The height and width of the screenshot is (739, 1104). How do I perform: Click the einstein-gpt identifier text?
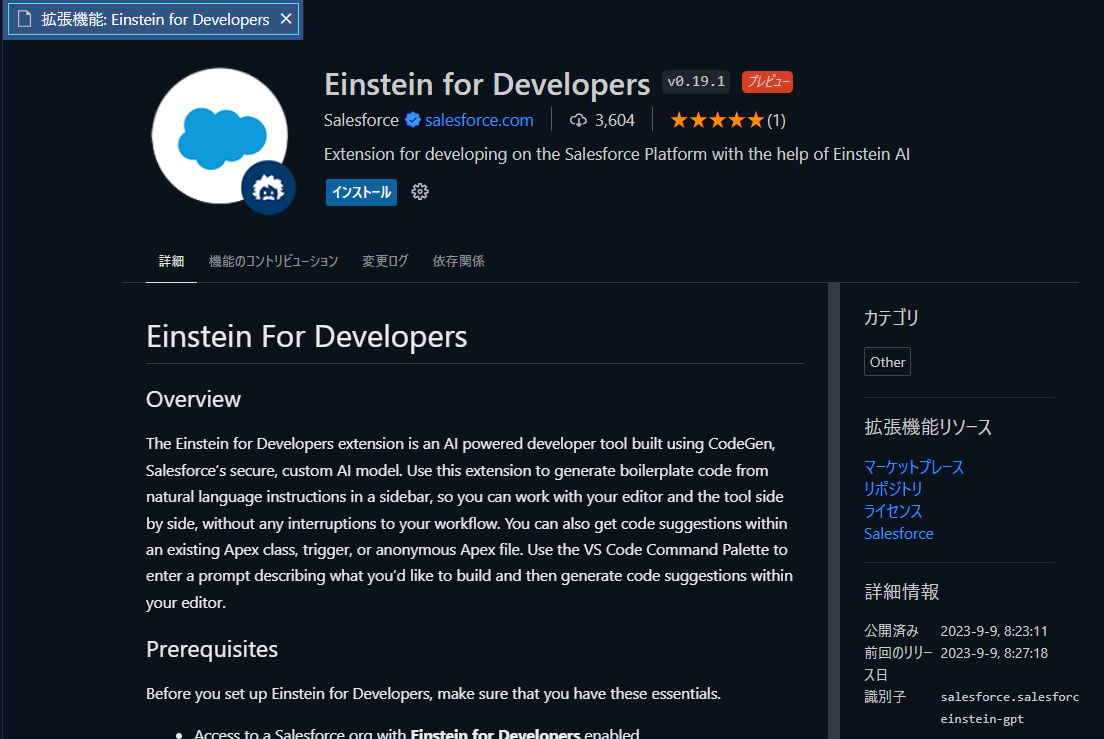[x=981, y=719]
